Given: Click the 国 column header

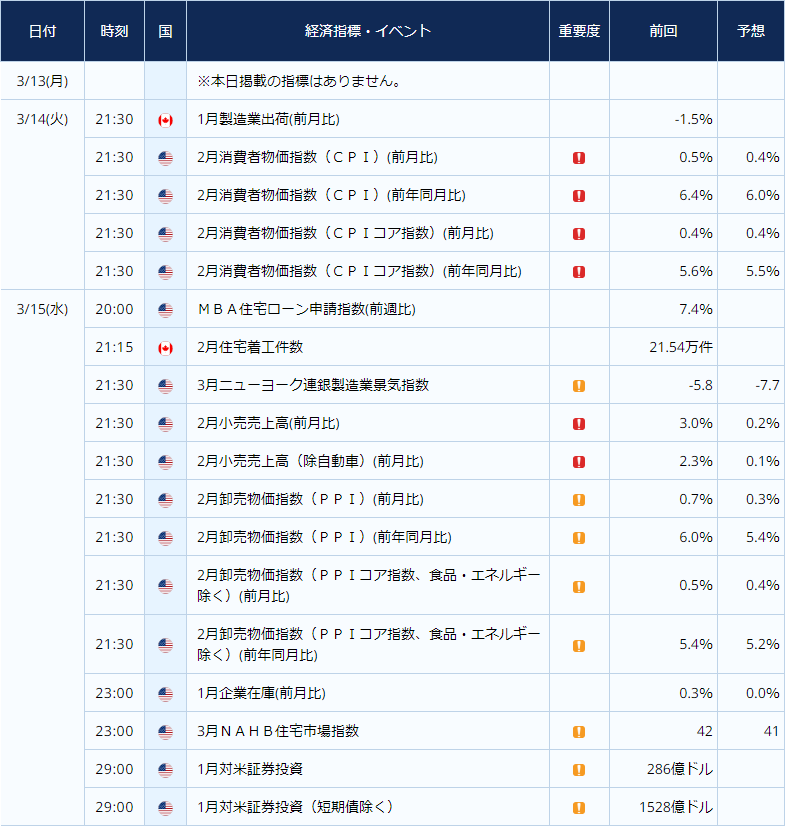Looking at the screenshot, I should tap(165, 31).
